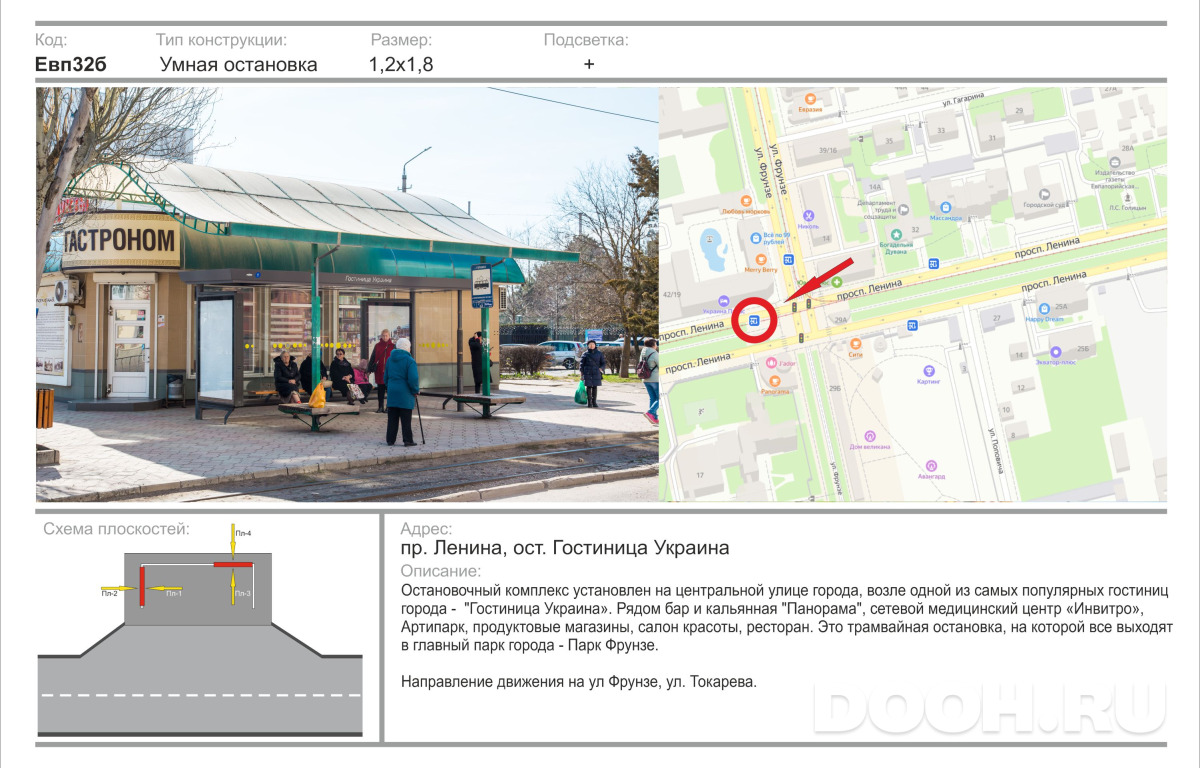Viewport: 1200px width, 768px height.
Task: Click the ГАСТРОНОМ sign in the photo
Action: click(121, 241)
